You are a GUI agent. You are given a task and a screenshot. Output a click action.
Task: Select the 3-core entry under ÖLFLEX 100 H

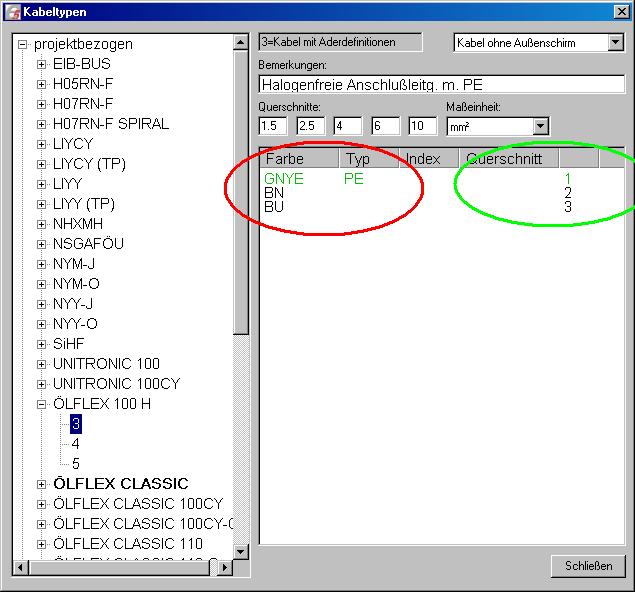(76, 424)
